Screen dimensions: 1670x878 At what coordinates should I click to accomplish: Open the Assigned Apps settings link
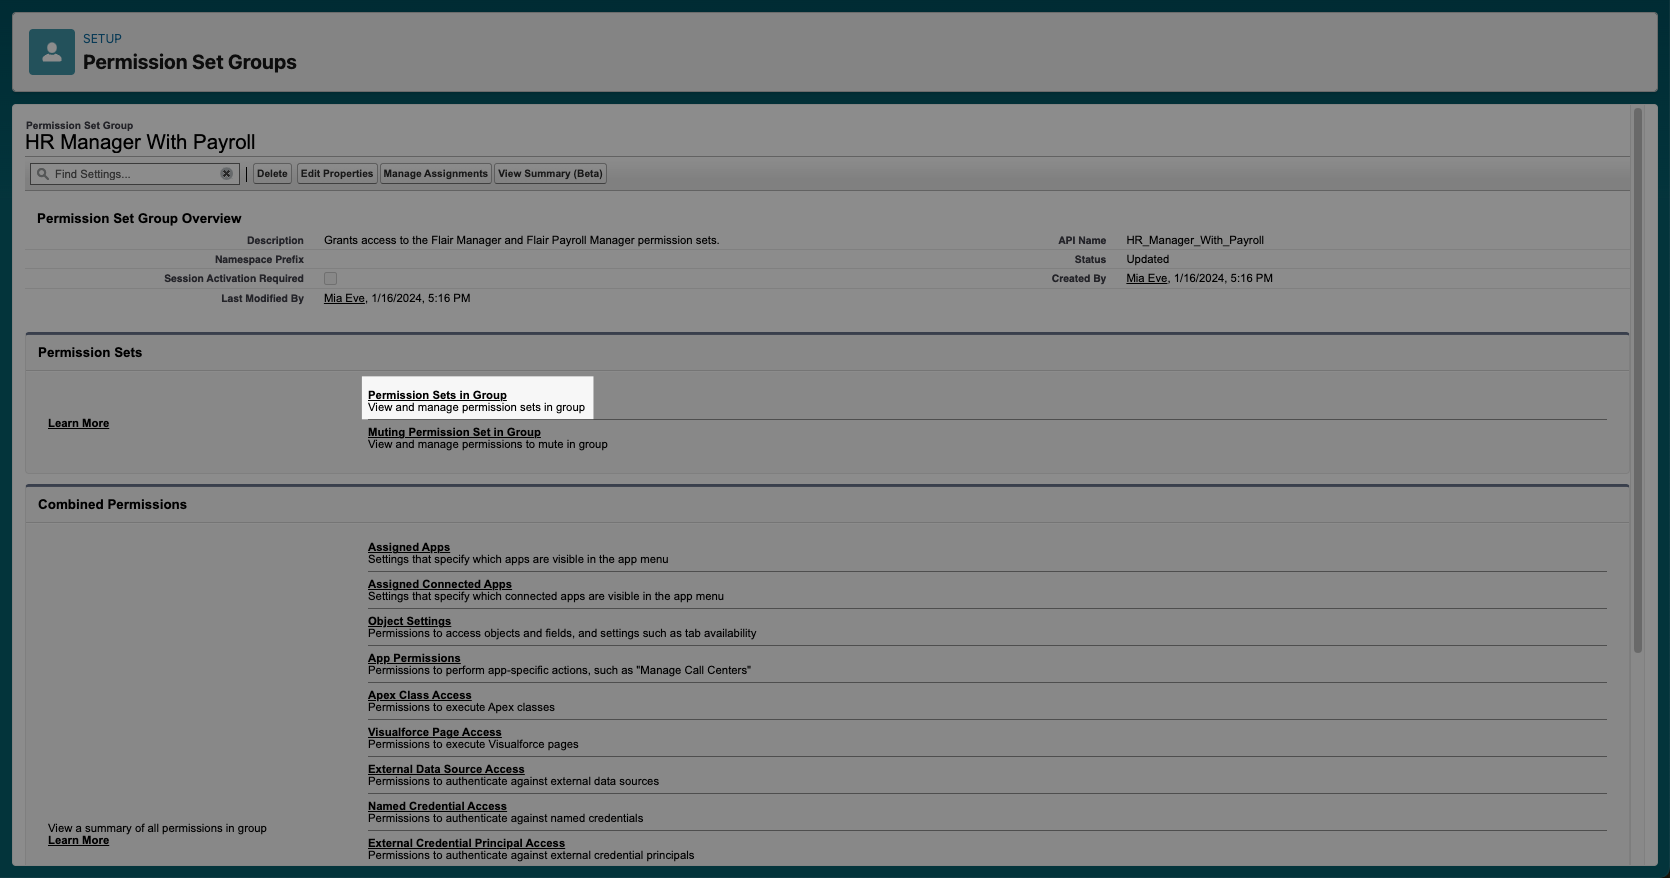pos(409,547)
